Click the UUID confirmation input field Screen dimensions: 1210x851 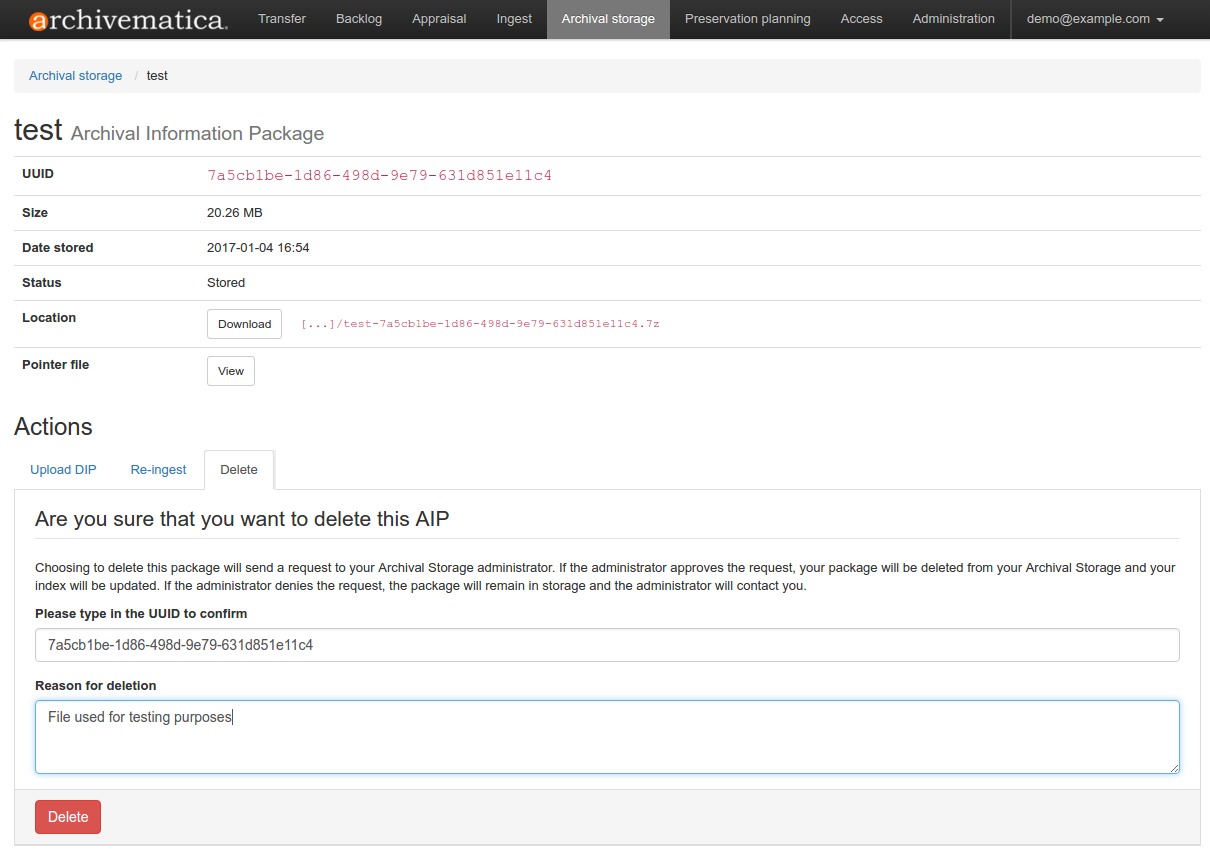[607, 645]
